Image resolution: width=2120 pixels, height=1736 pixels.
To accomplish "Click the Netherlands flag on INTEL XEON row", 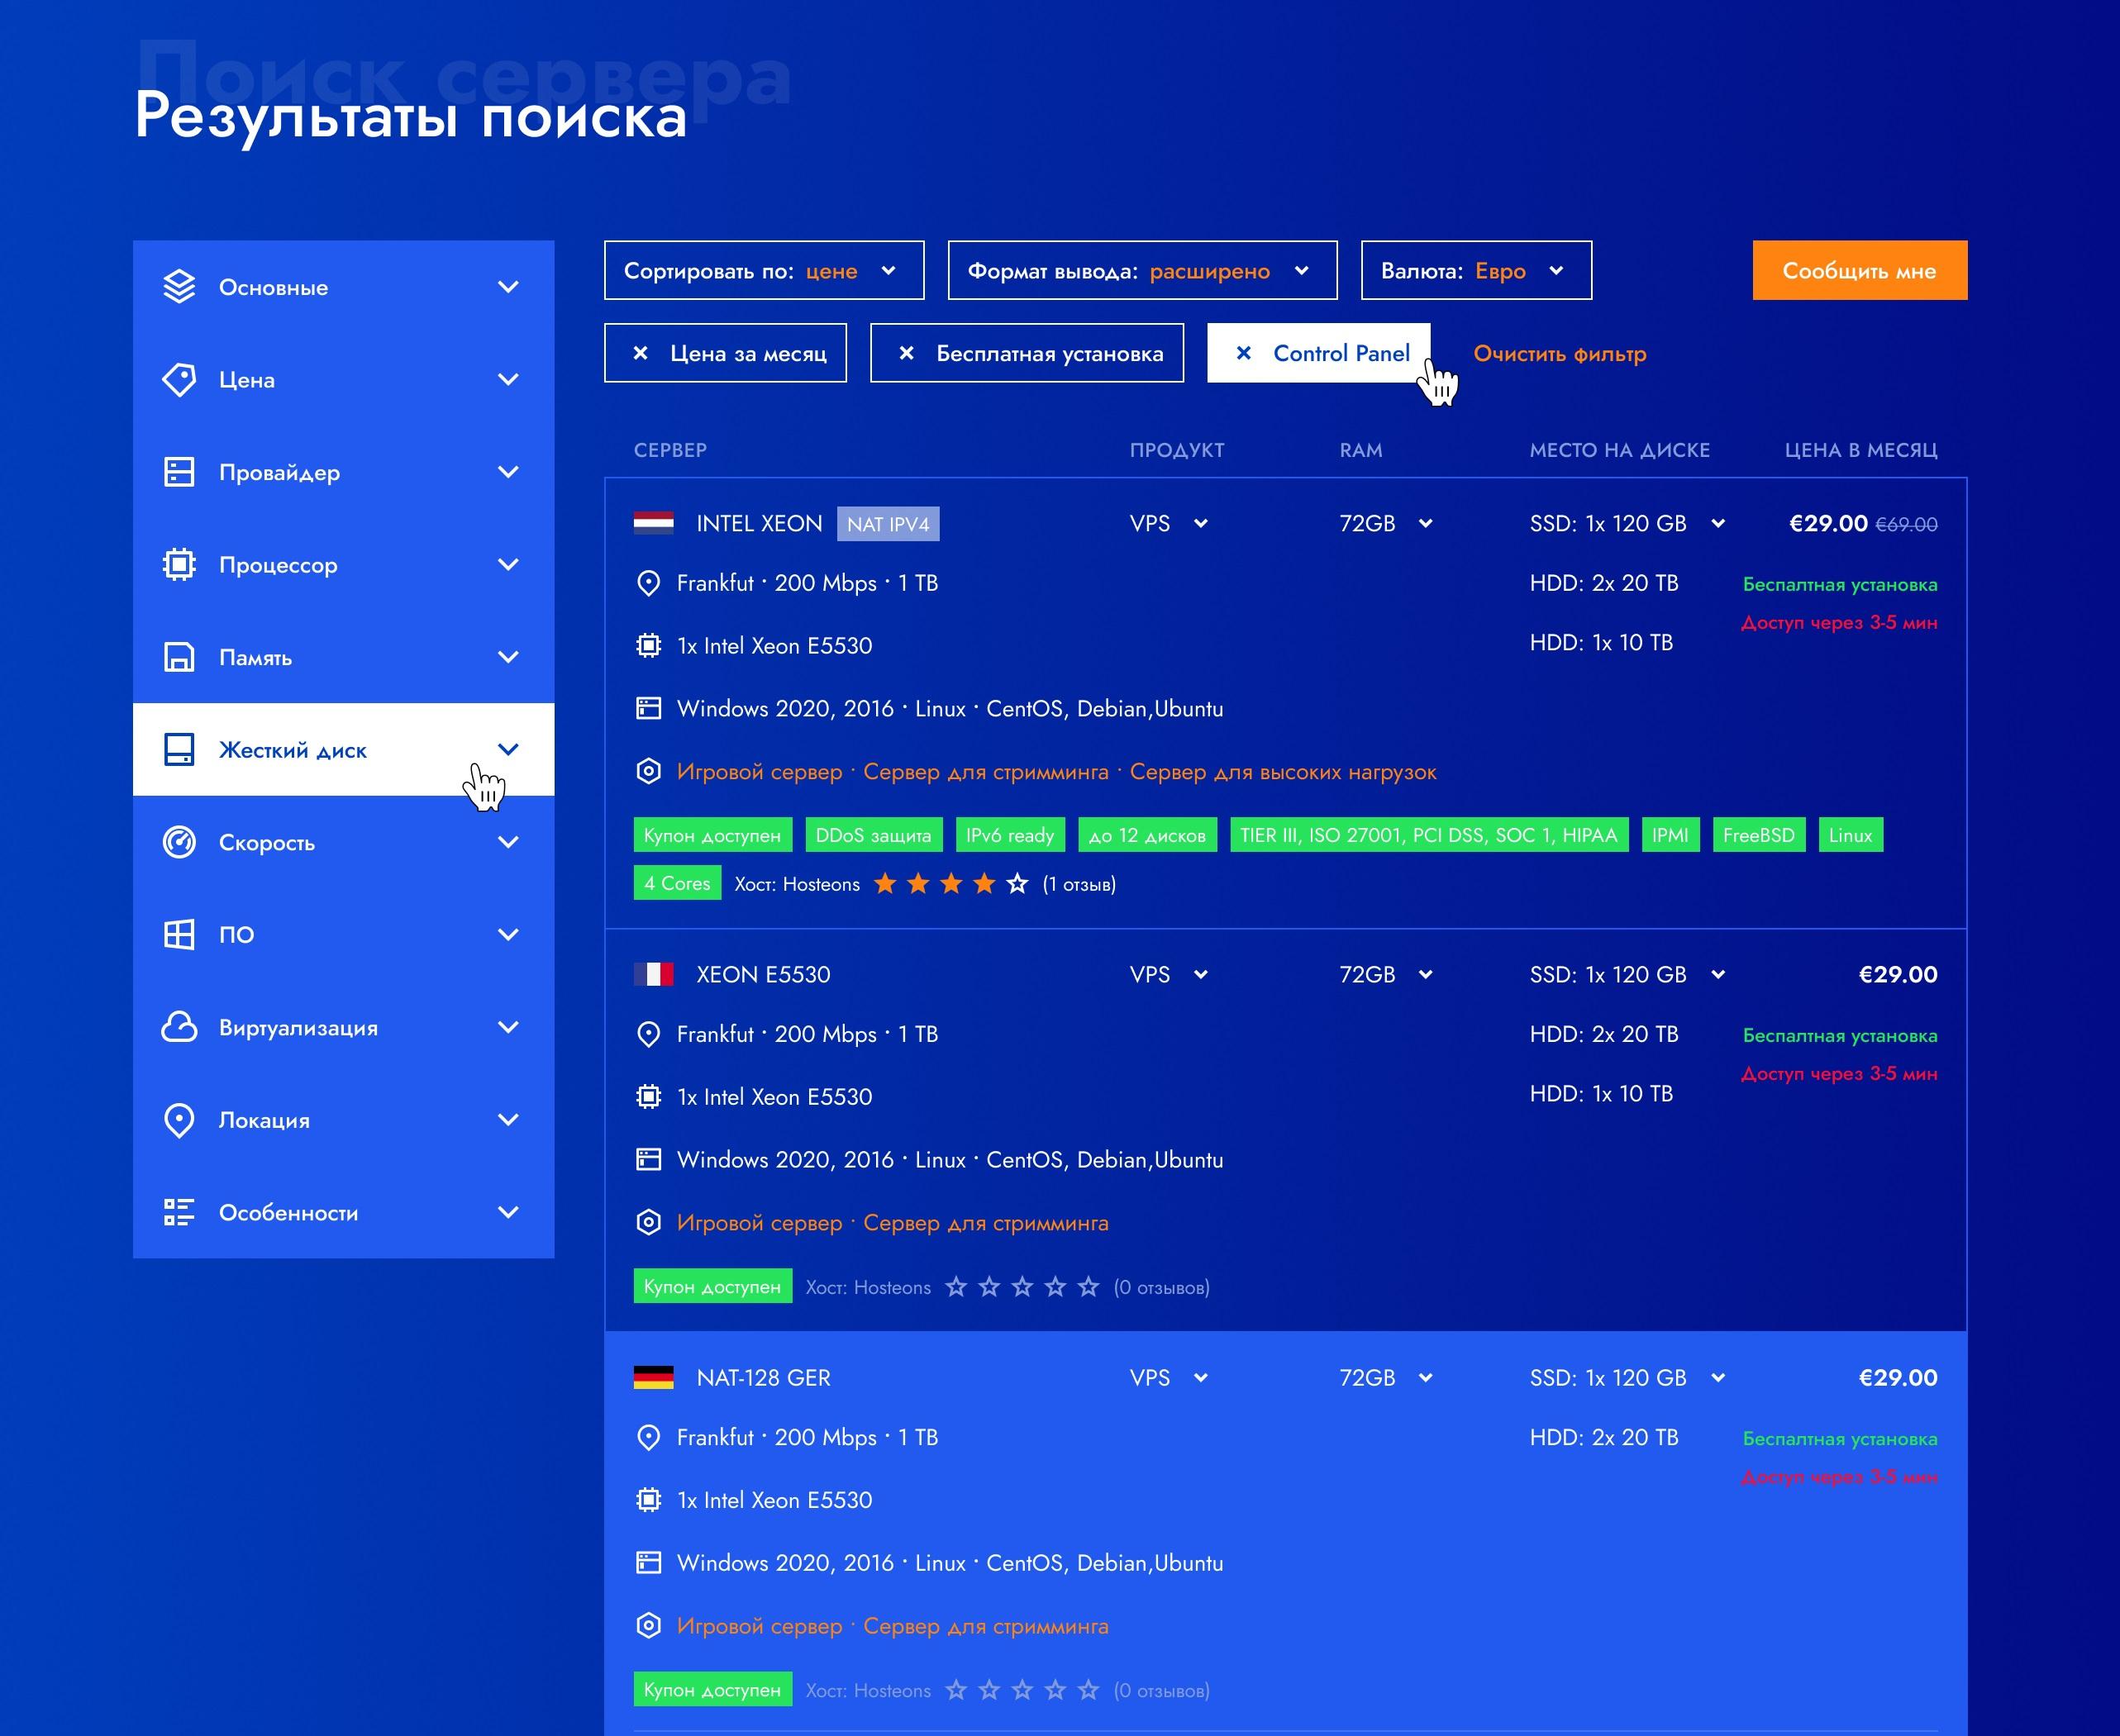I will coord(653,523).
